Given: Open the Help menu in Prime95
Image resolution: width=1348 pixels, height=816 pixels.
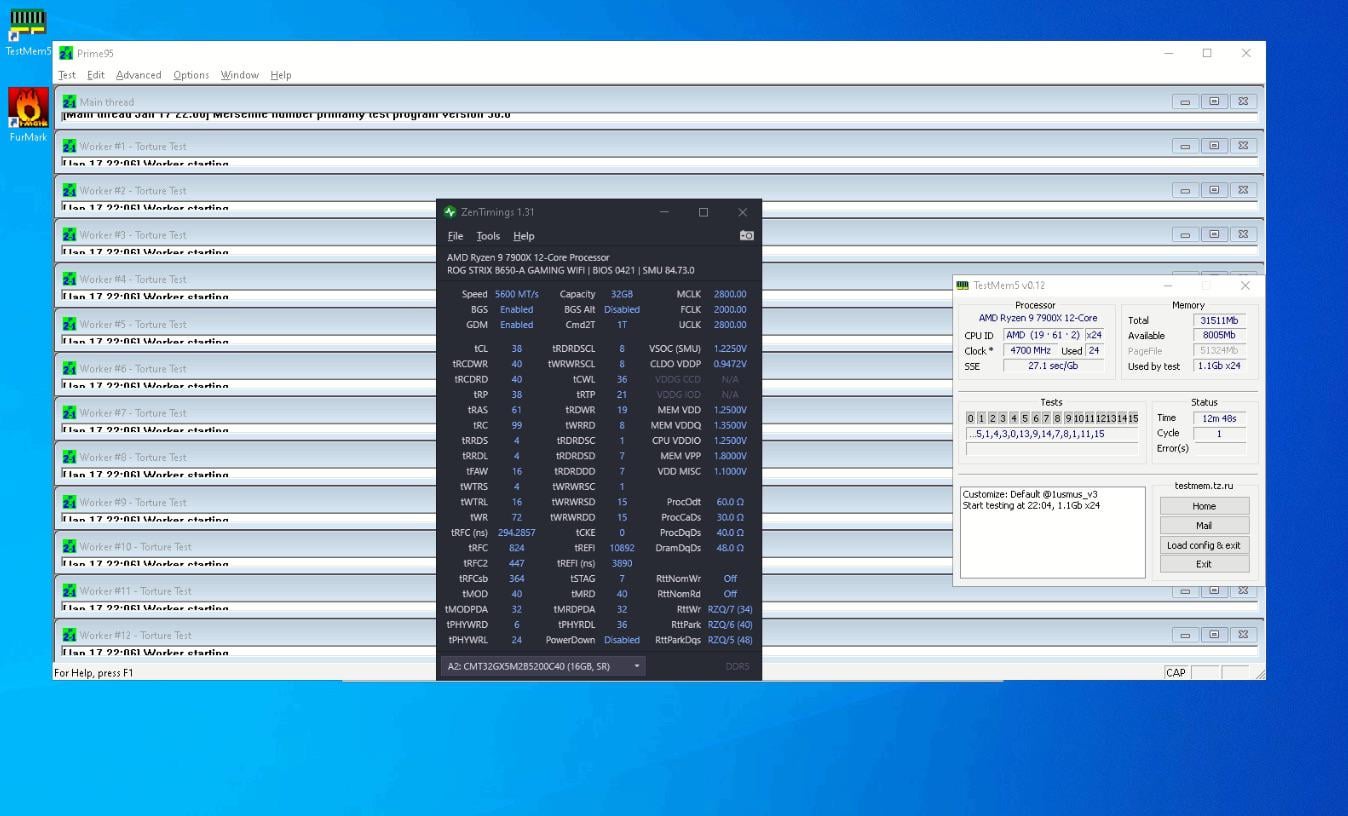Looking at the screenshot, I should coord(281,75).
